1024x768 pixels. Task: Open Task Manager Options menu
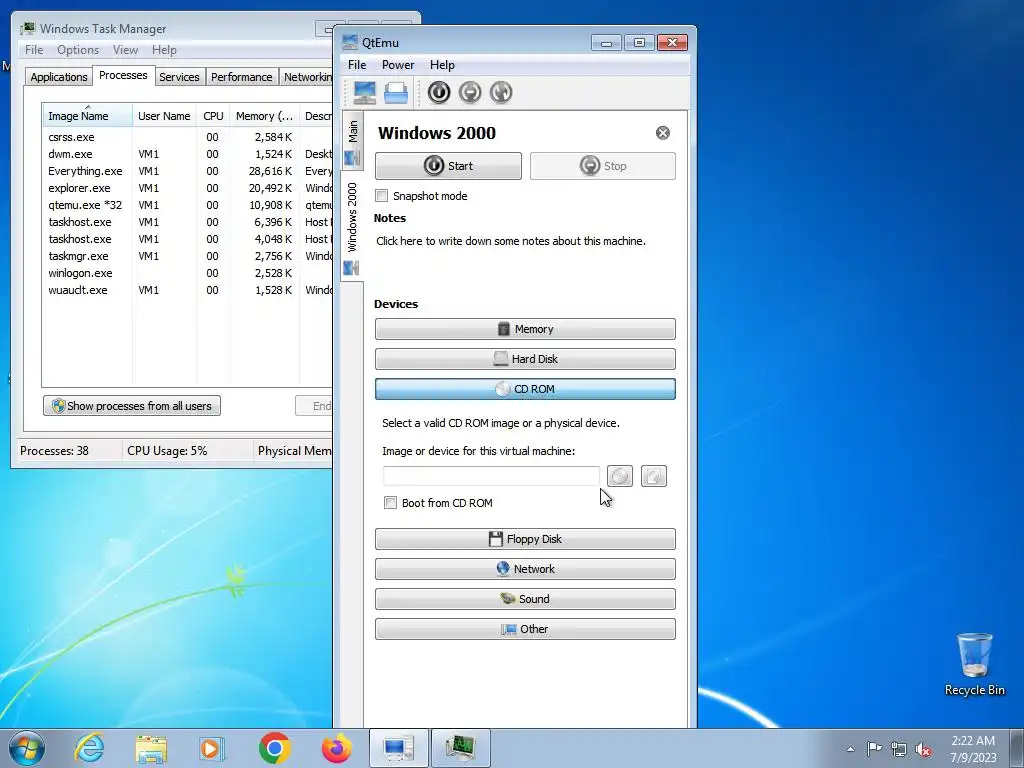(x=78, y=50)
